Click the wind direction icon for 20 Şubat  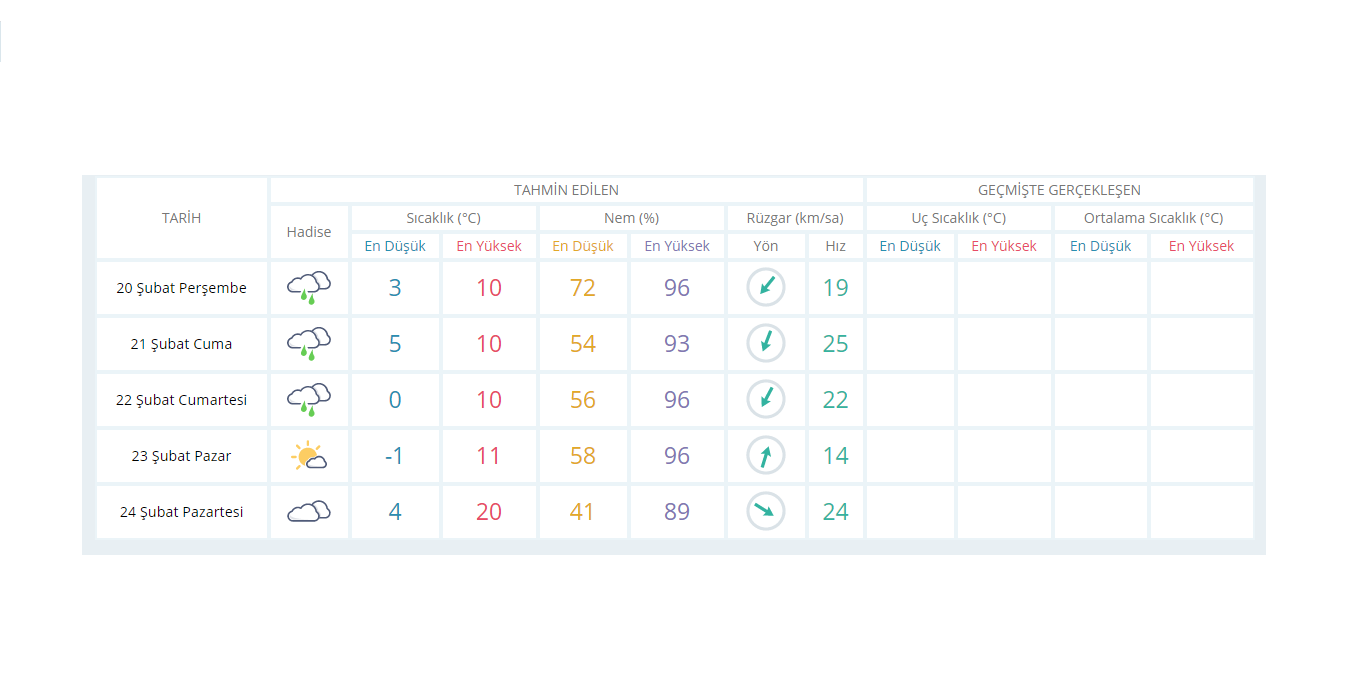coord(766,288)
